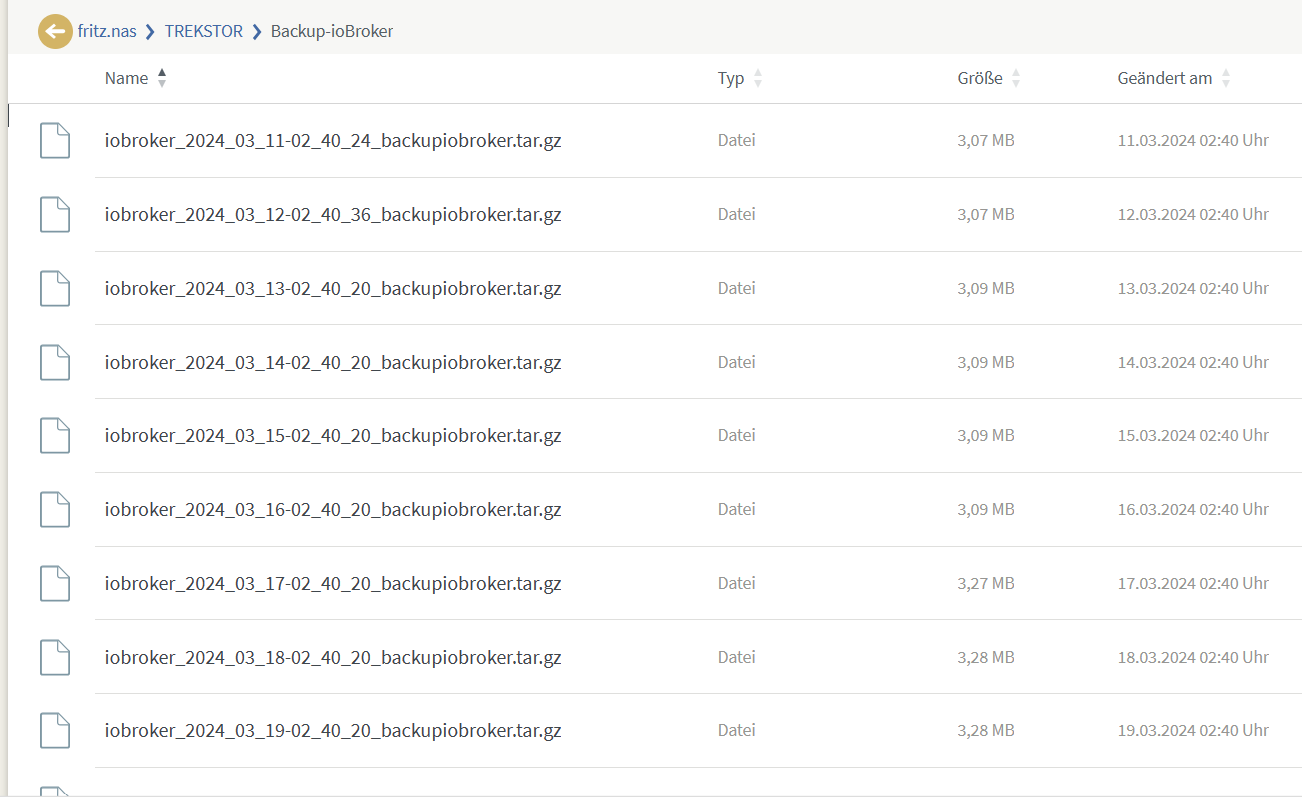Sort files by Name column arrows
Viewport: 1302px width, 797px height.
[x=162, y=78]
